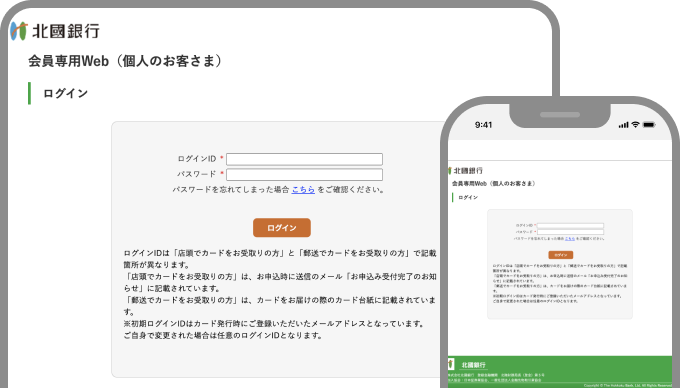The image size is (680, 388).
Task: Tap the 北國銀行 logo in phone green footer
Action: click(467, 365)
